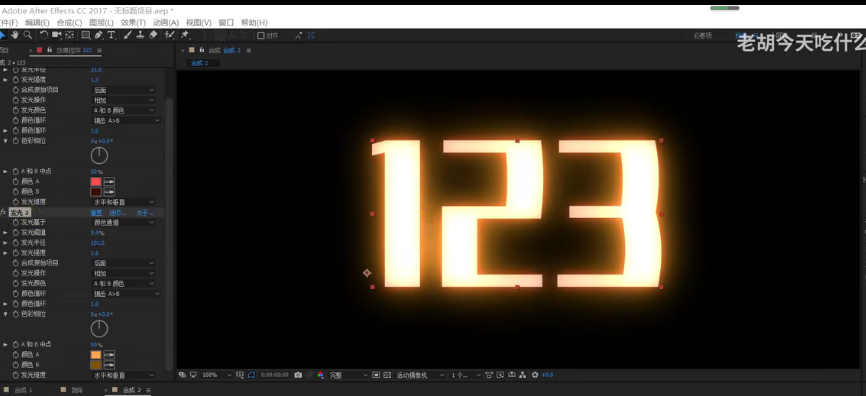Screen dimensions: 866x396
Task: Toggle the transparency grid button
Action: (387, 375)
